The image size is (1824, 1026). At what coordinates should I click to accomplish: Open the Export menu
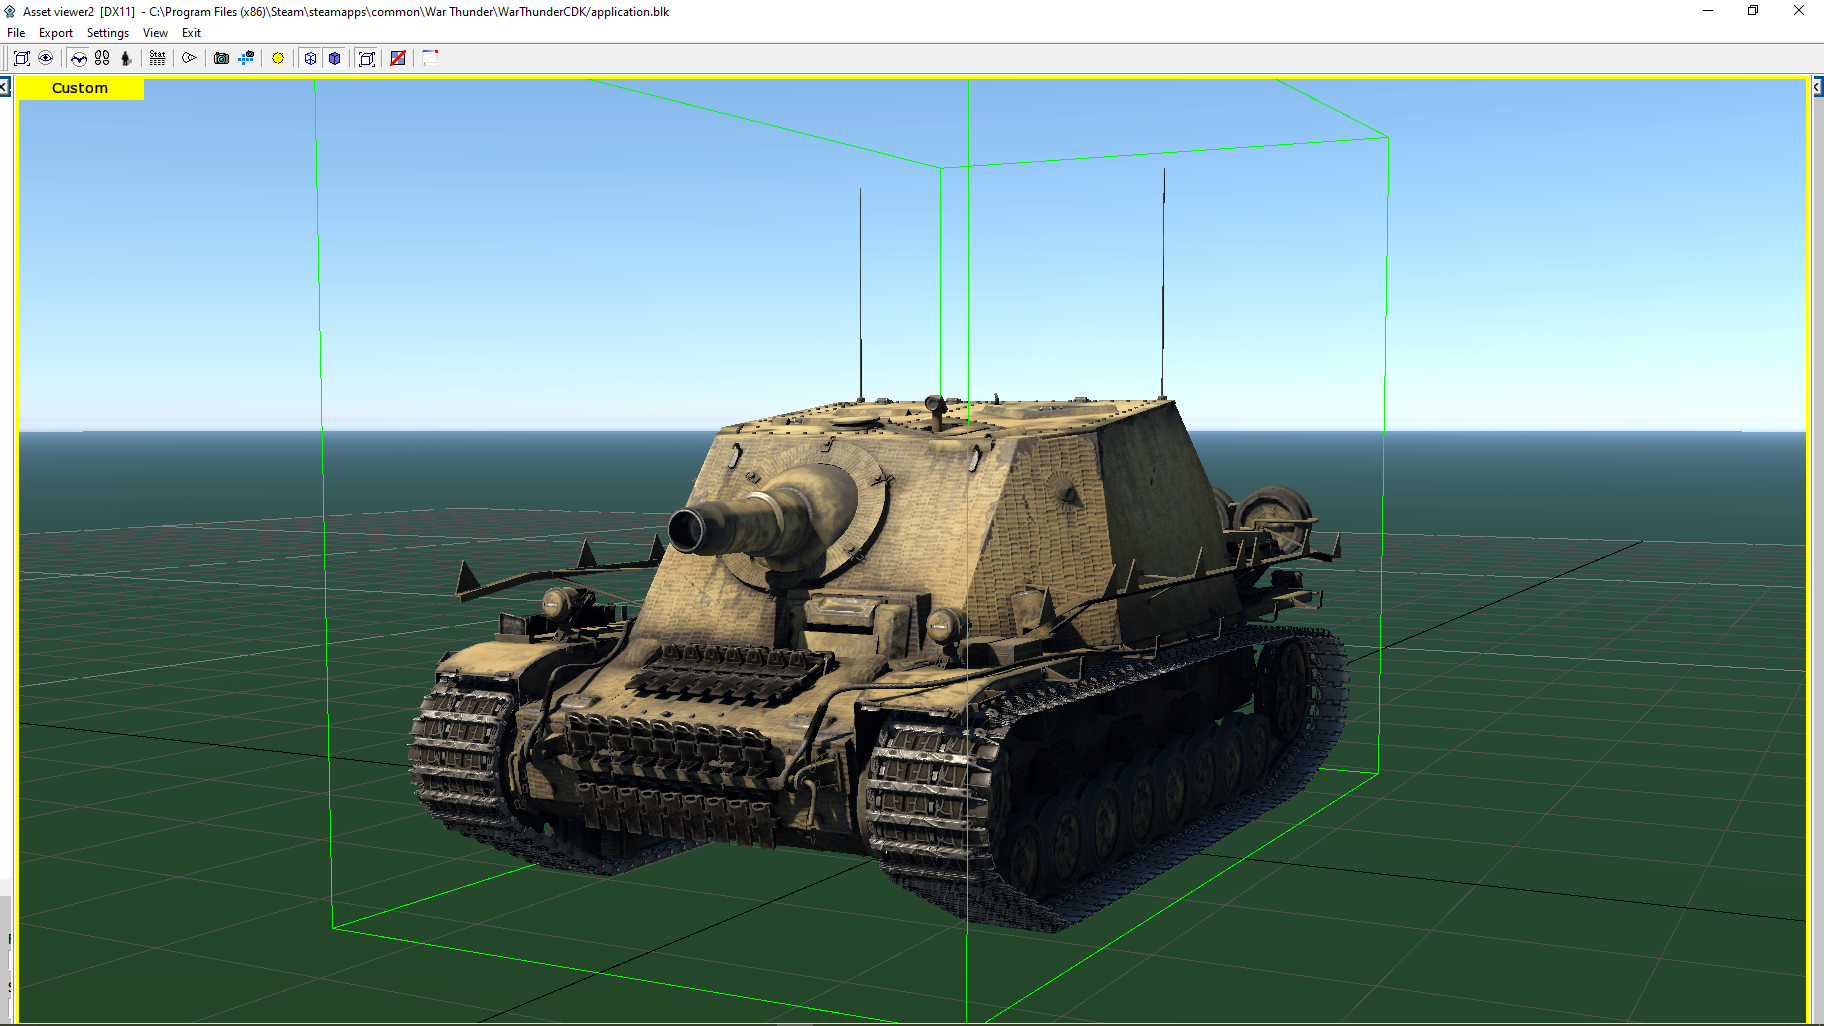pyautogui.click(x=56, y=33)
